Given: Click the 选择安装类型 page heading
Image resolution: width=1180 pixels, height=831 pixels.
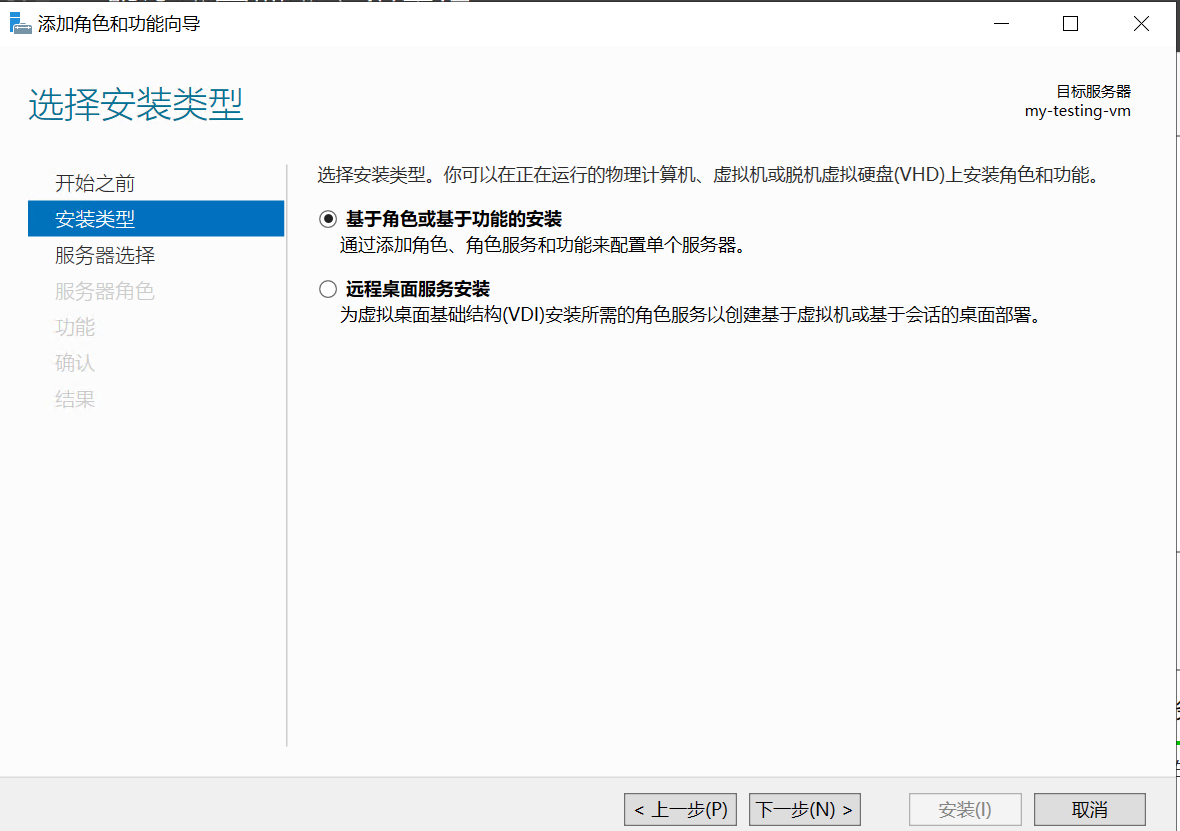Looking at the screenshot, I should point(136,104).
